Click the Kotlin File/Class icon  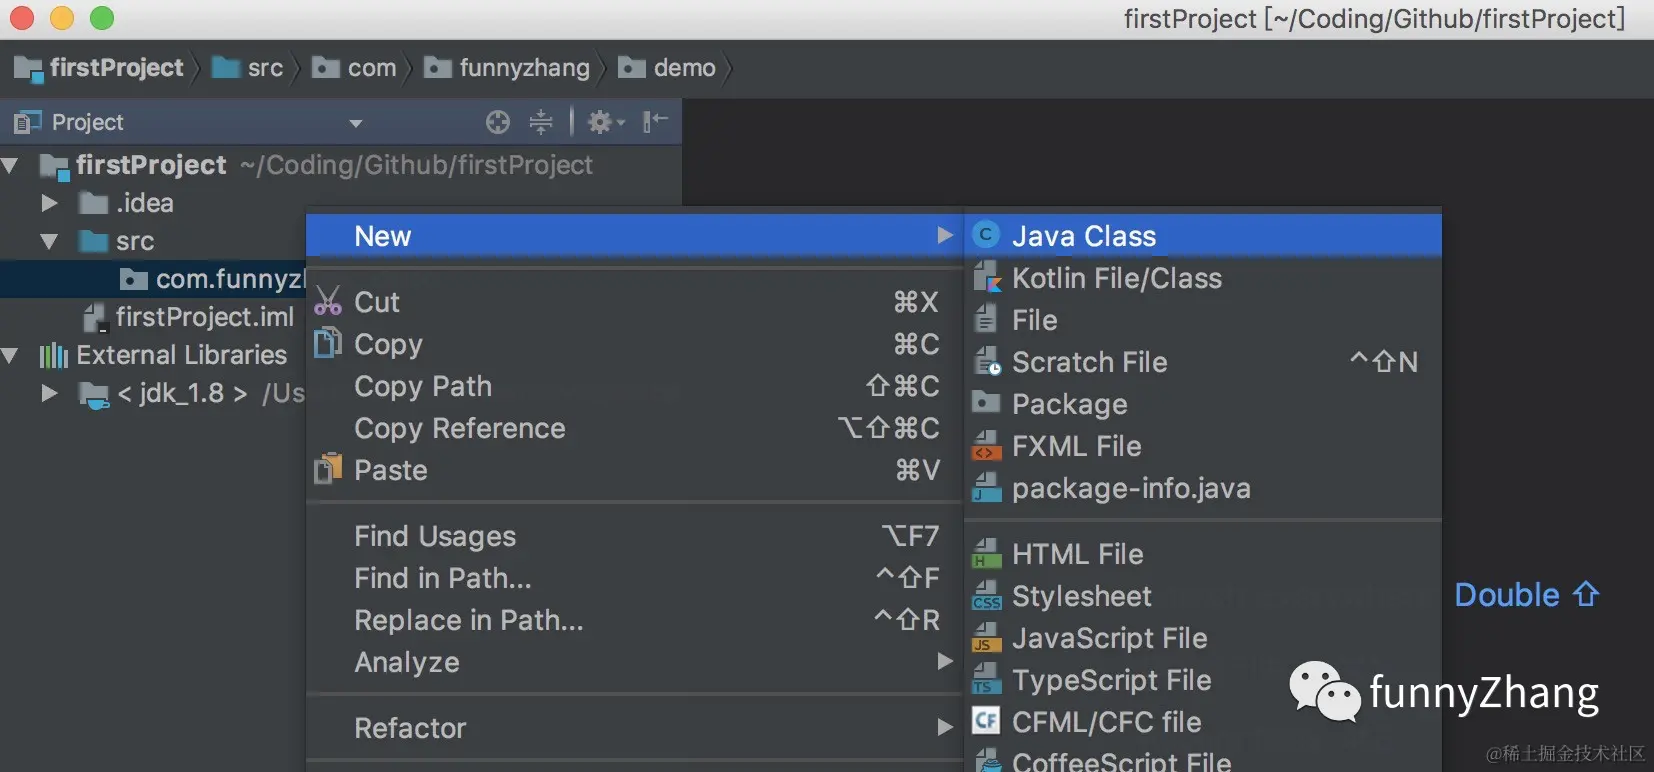pos(987,277)
